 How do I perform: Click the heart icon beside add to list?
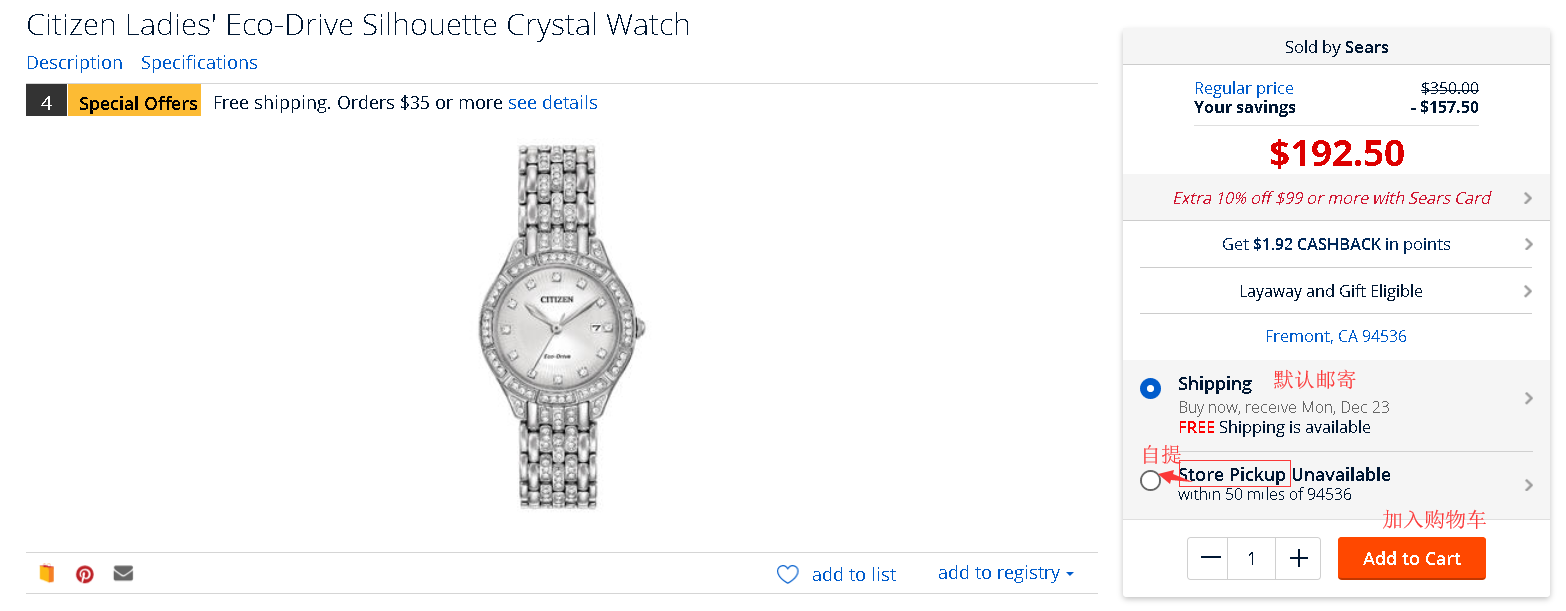(x=788, y=574)
